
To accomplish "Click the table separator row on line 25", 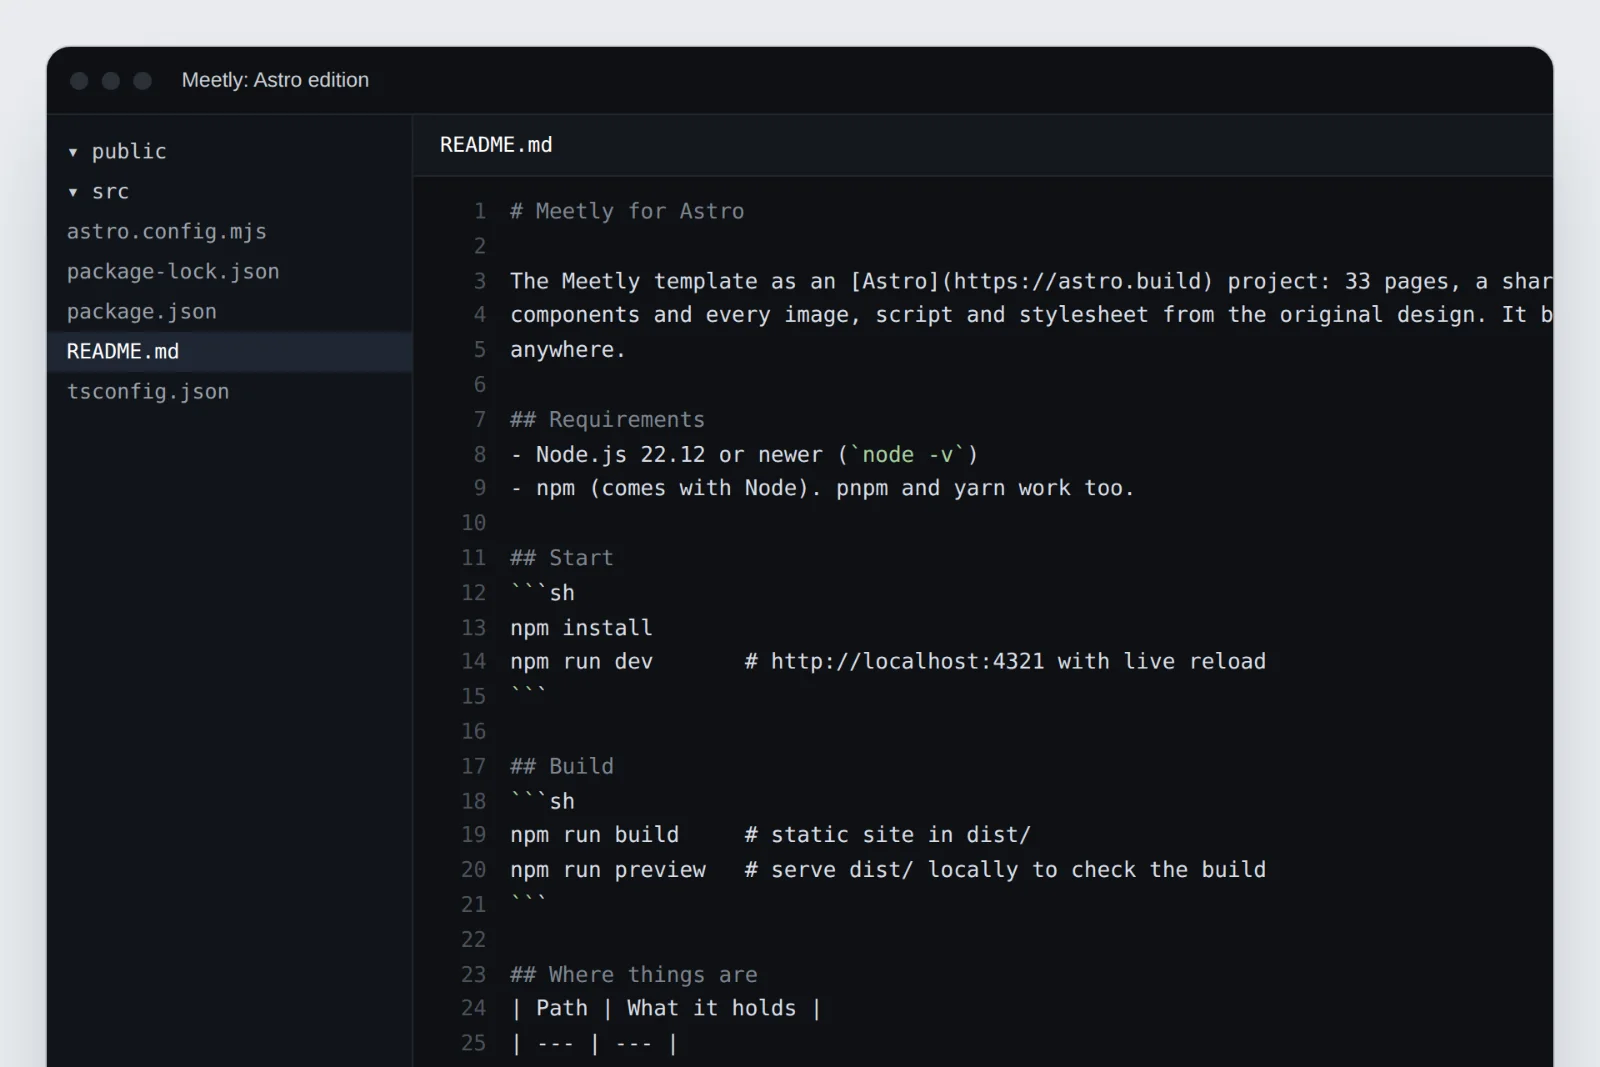I will pyautogui.click(x=594, y=1043).
